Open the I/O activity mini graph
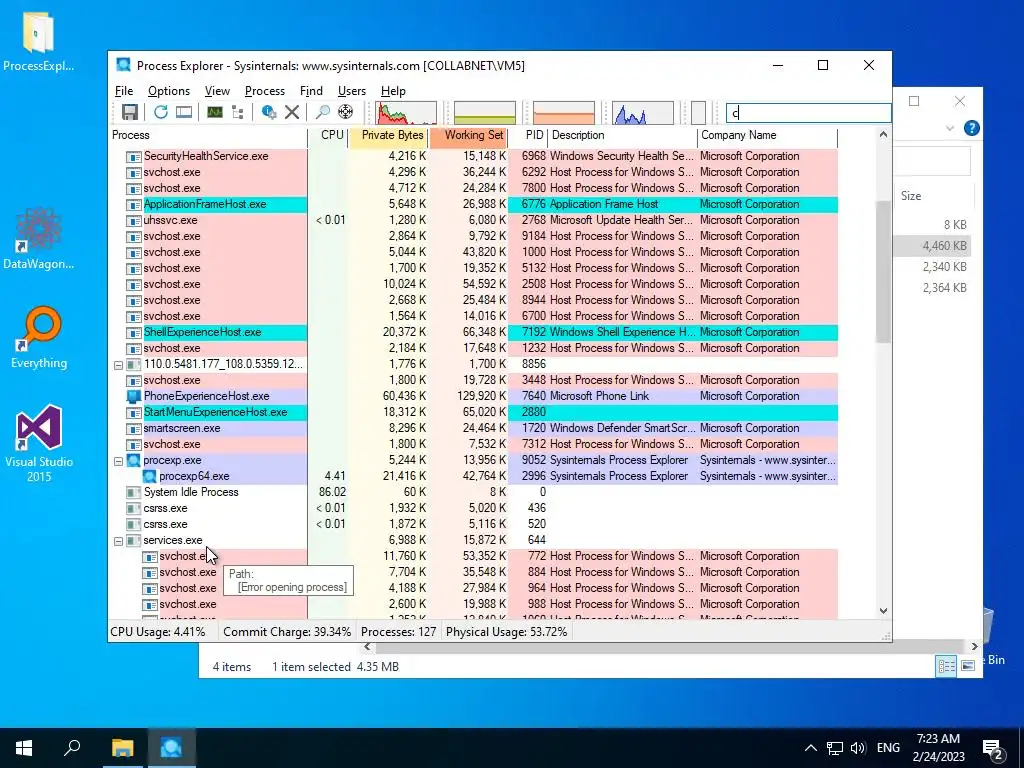This screenshot has height=768, width=1024. click(643, 112)
